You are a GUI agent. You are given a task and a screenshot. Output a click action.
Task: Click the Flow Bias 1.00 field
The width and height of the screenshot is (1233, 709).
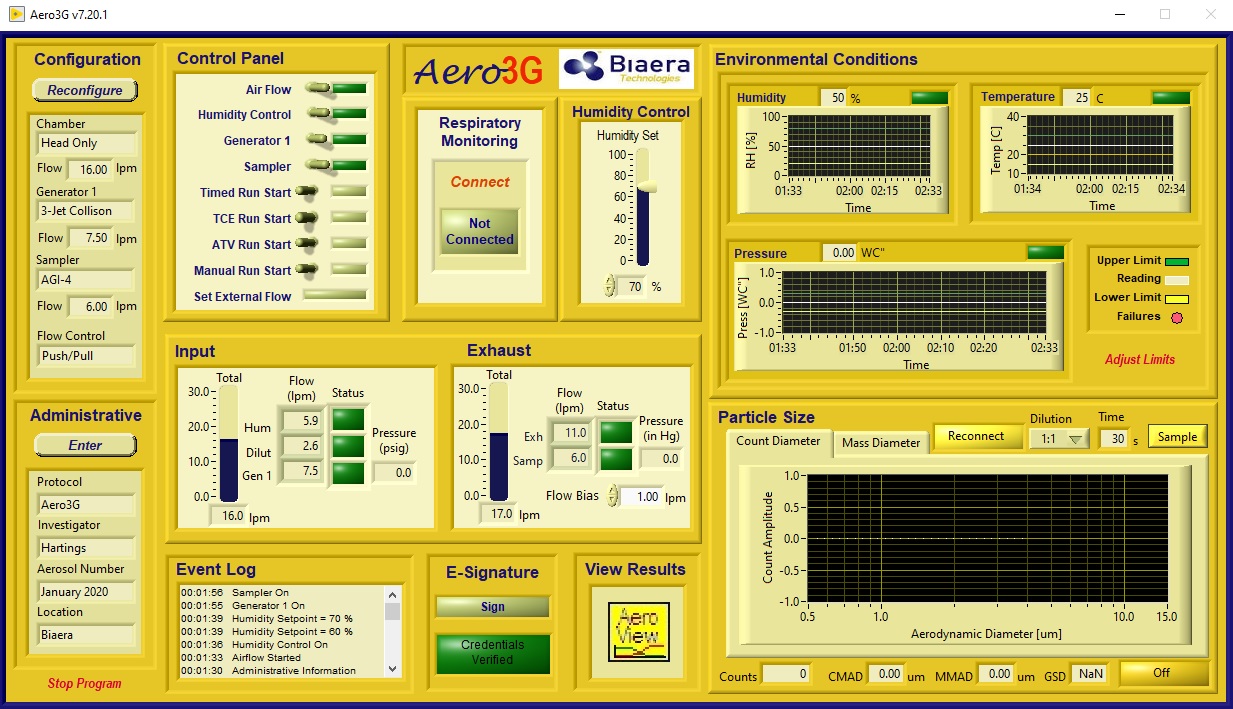pyautogui.click(x=642, y=496)
